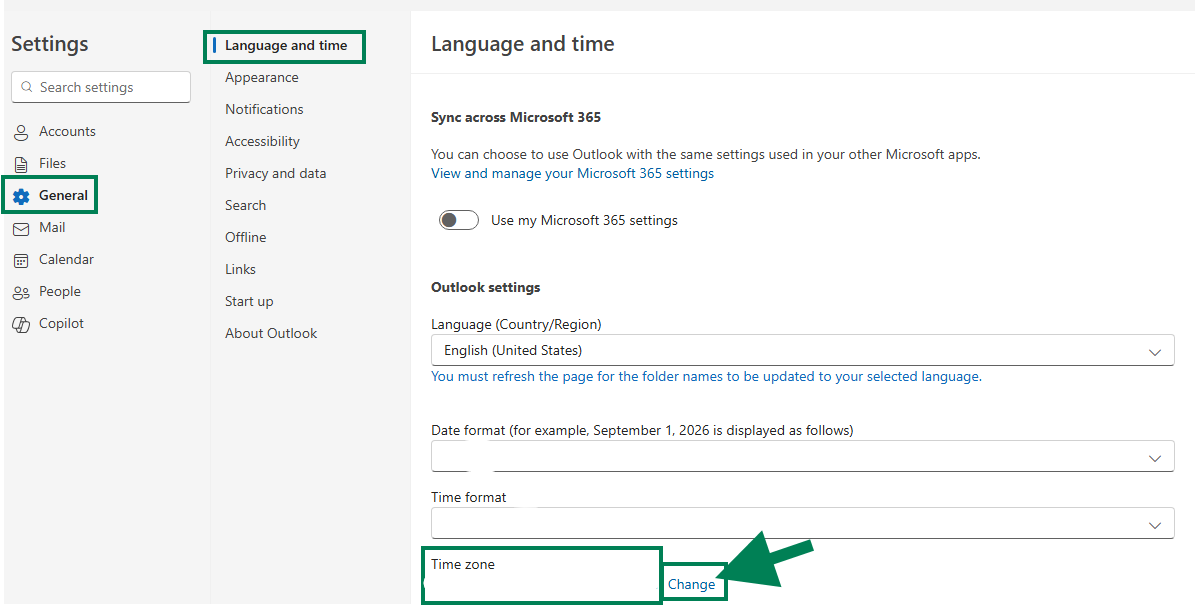Viewport: 1195px width, 606px height.
Task: Click the Change time zone link
Action: pyautogui.click(x=691, y=585)
